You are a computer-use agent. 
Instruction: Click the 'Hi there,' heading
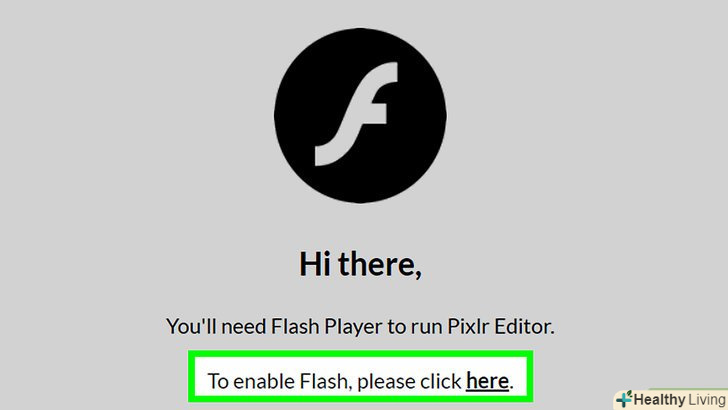(360, 264)
